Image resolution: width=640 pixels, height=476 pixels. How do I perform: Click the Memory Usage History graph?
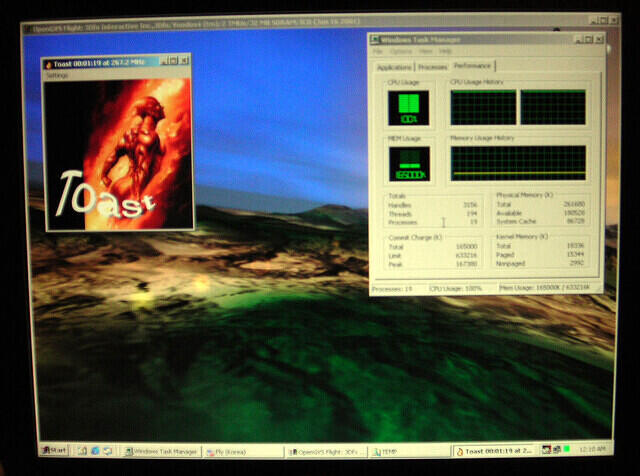[x=518, y=163]
